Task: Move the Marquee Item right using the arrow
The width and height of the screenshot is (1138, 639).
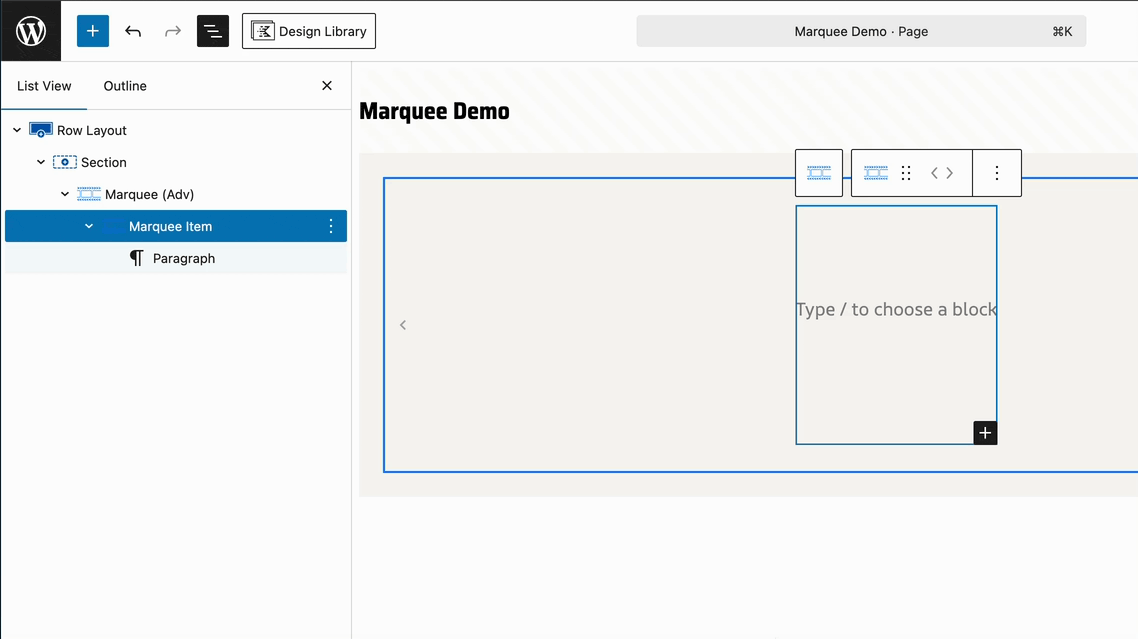Action: [x=949, y=172]
